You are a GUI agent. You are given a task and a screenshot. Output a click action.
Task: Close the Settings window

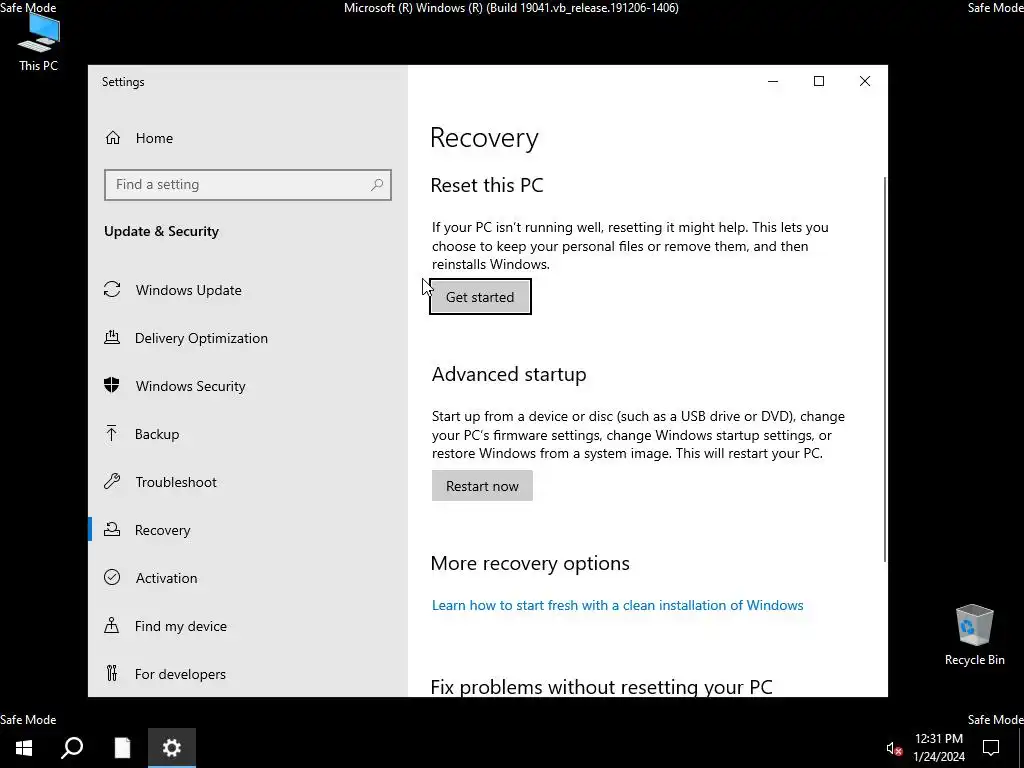click(x=865, y=81)
